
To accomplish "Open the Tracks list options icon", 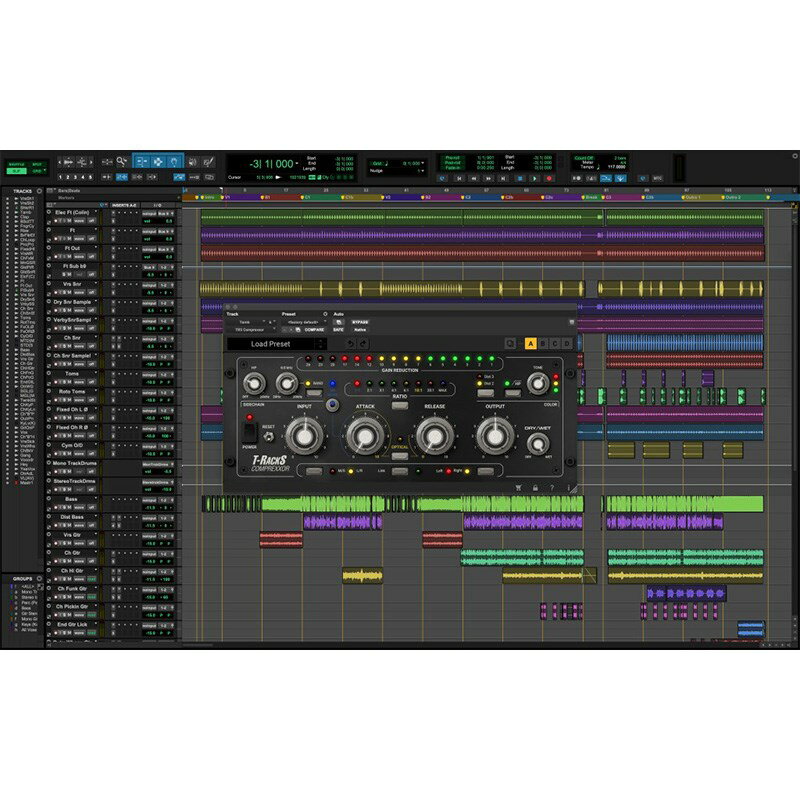I will (39, 188).
